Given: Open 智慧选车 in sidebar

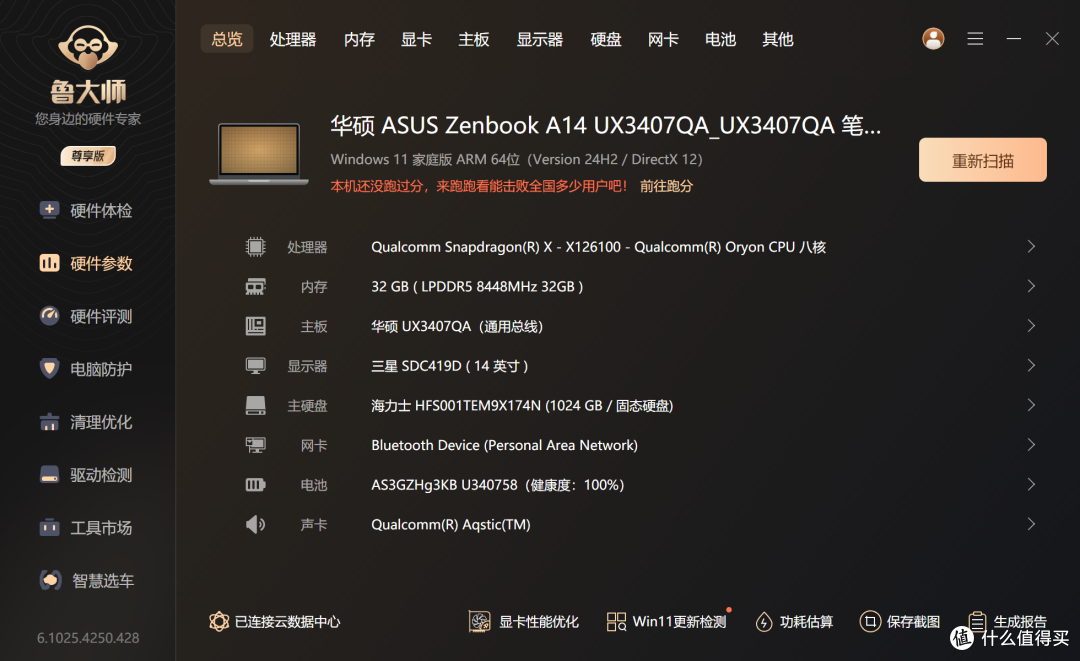Looking at the screenshot, I should (x=87, y=581).
